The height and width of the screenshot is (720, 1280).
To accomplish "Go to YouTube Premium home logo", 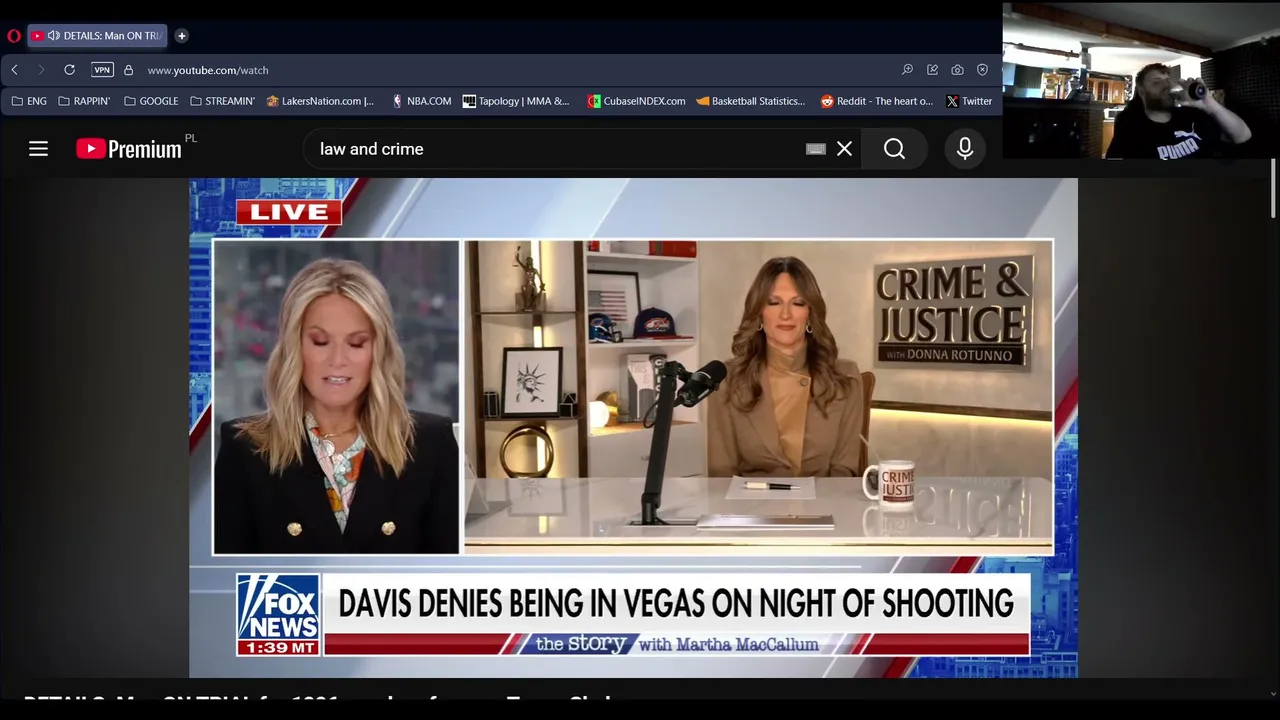I will pos(129,149).
